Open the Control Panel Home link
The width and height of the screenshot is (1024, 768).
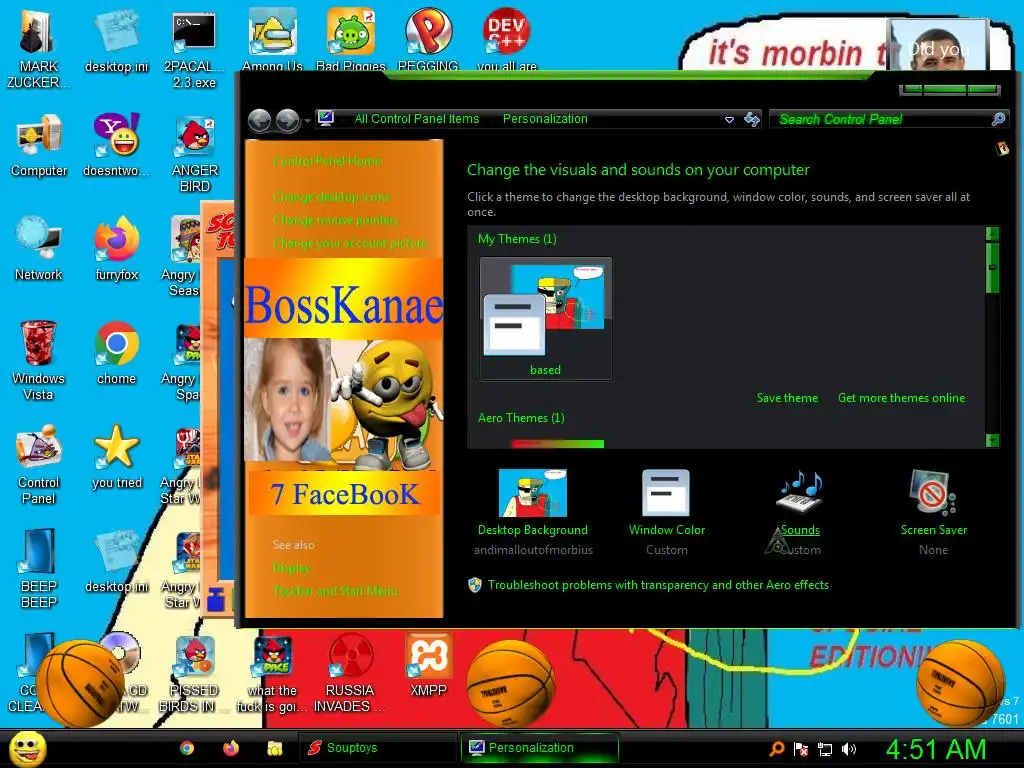click(327, 161)
